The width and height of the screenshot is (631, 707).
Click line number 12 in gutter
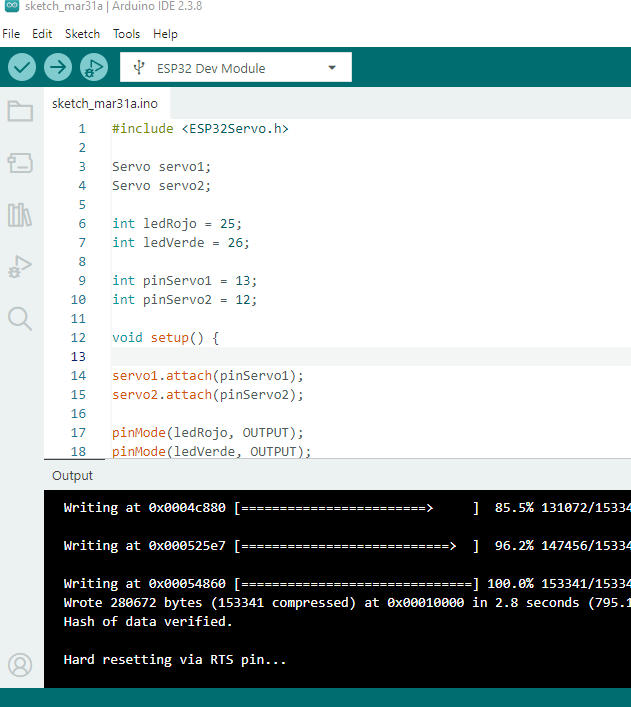click(78, 338)
